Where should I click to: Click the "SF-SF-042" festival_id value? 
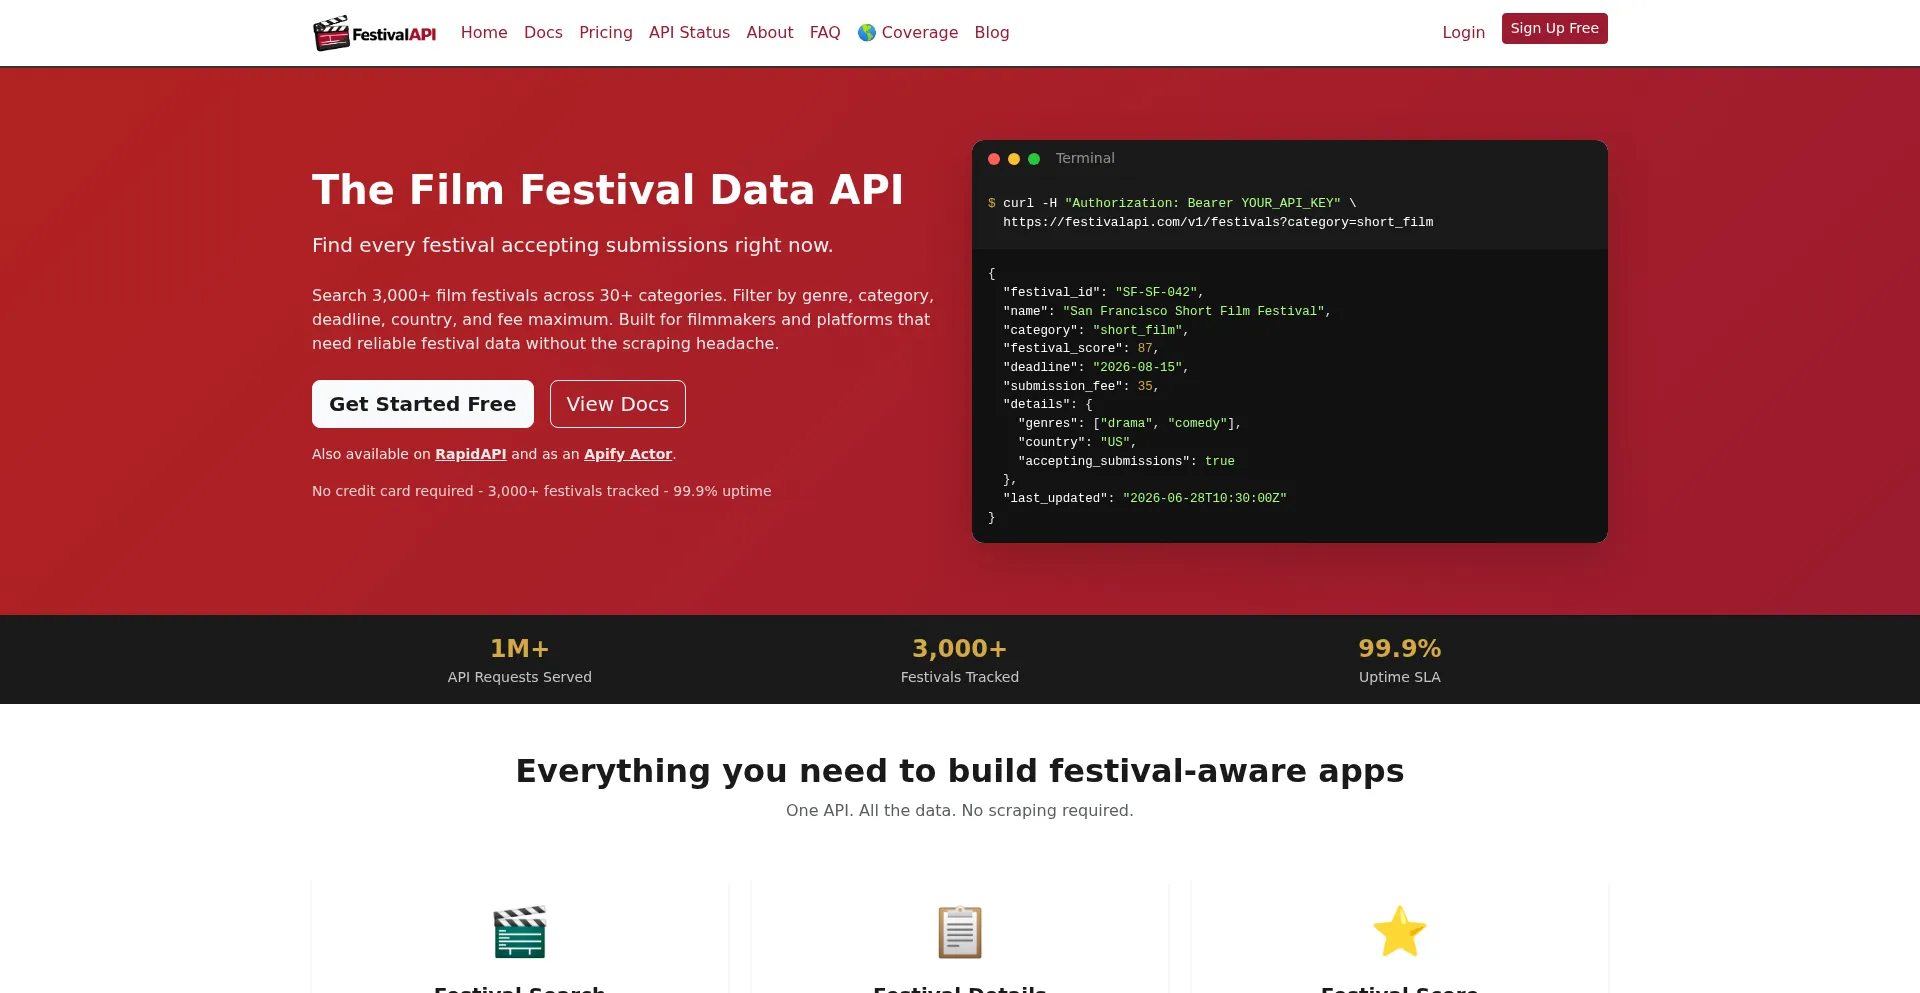pyautogui.click(x=1156, y=292)
